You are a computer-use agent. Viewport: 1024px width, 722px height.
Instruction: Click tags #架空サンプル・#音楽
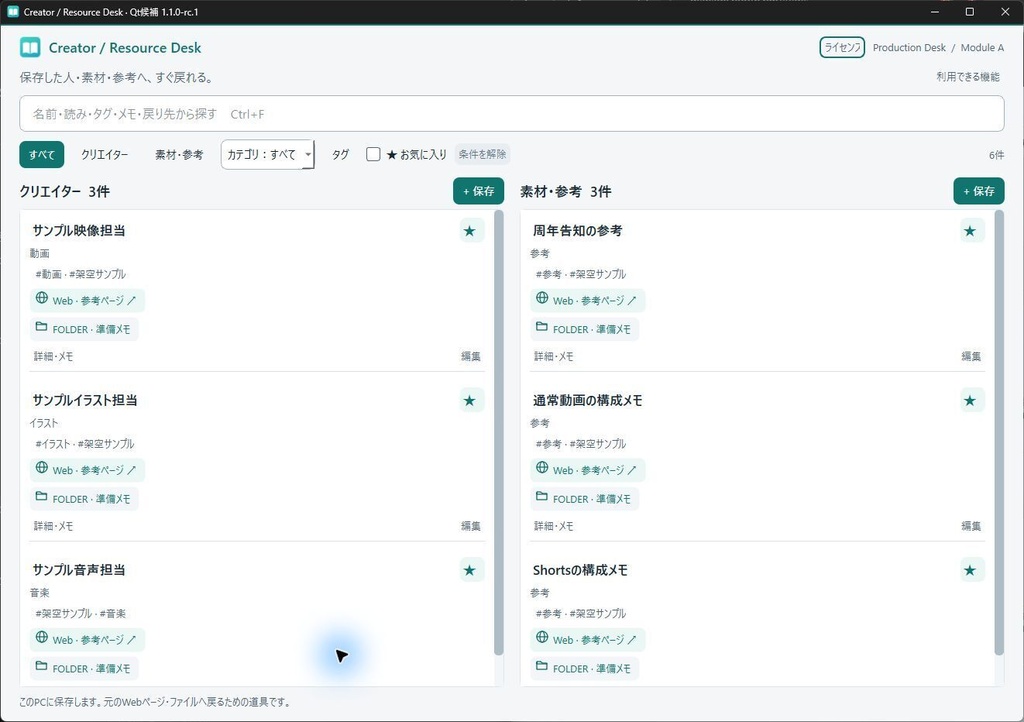(x=80, y=614)
